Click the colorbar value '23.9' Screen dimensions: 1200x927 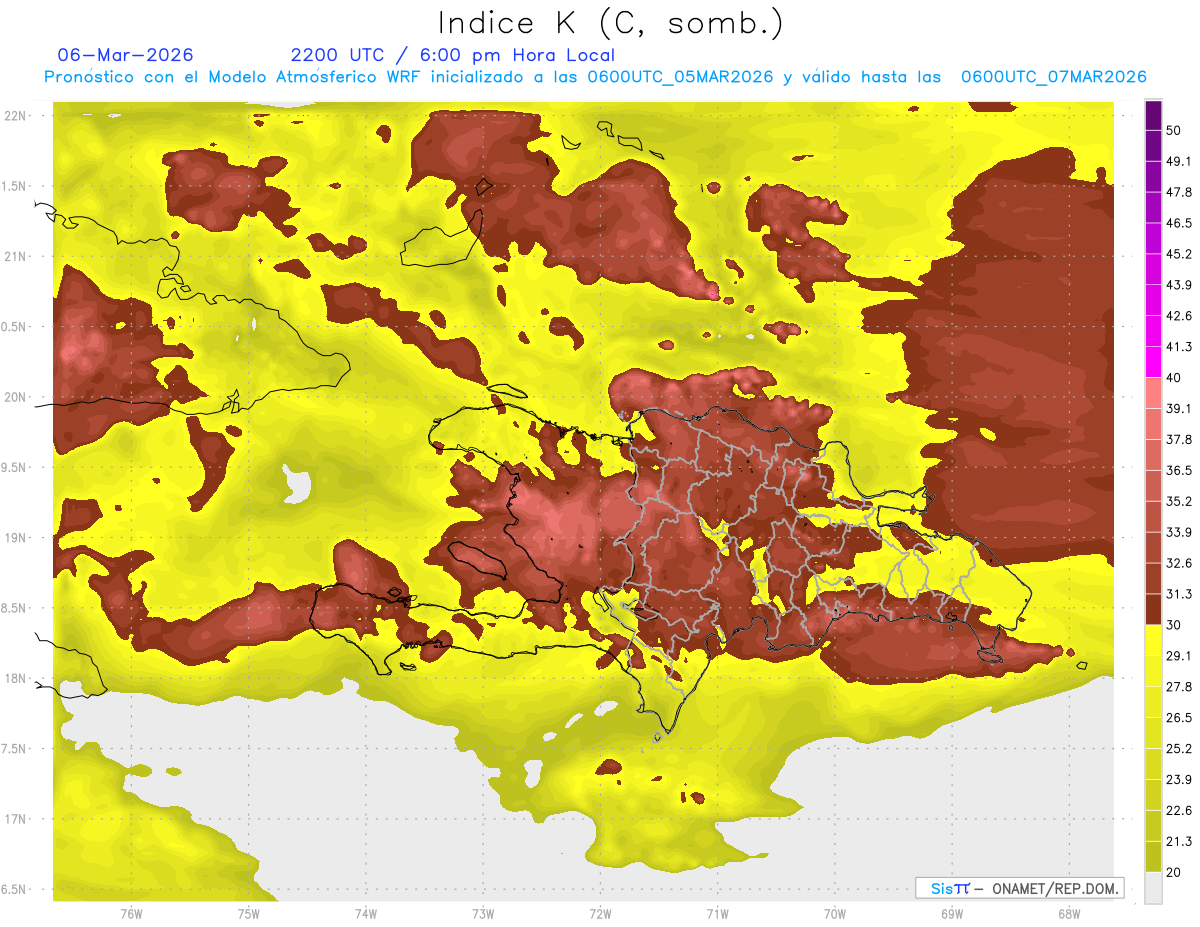tap(1179, 780)
